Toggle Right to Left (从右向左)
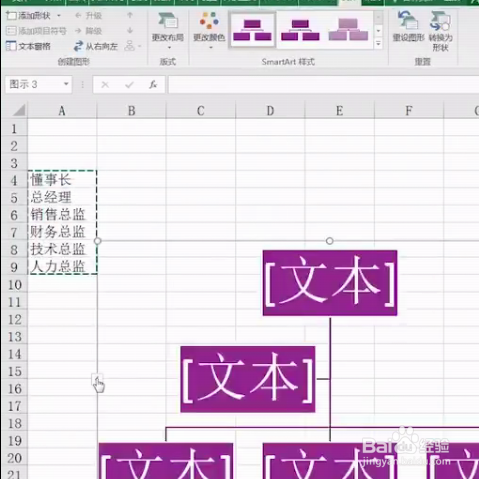The height and width of the screenshot is (479, 479). (x=96, y=46)
